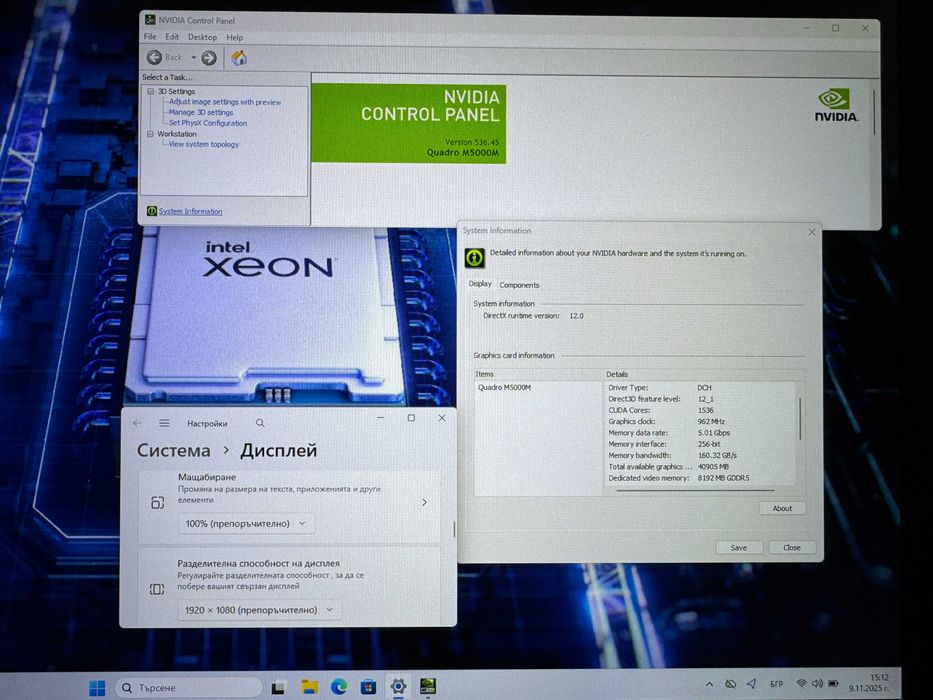Click the Търсене search box in taskbar
933x700 pixels.
[189, 688]
